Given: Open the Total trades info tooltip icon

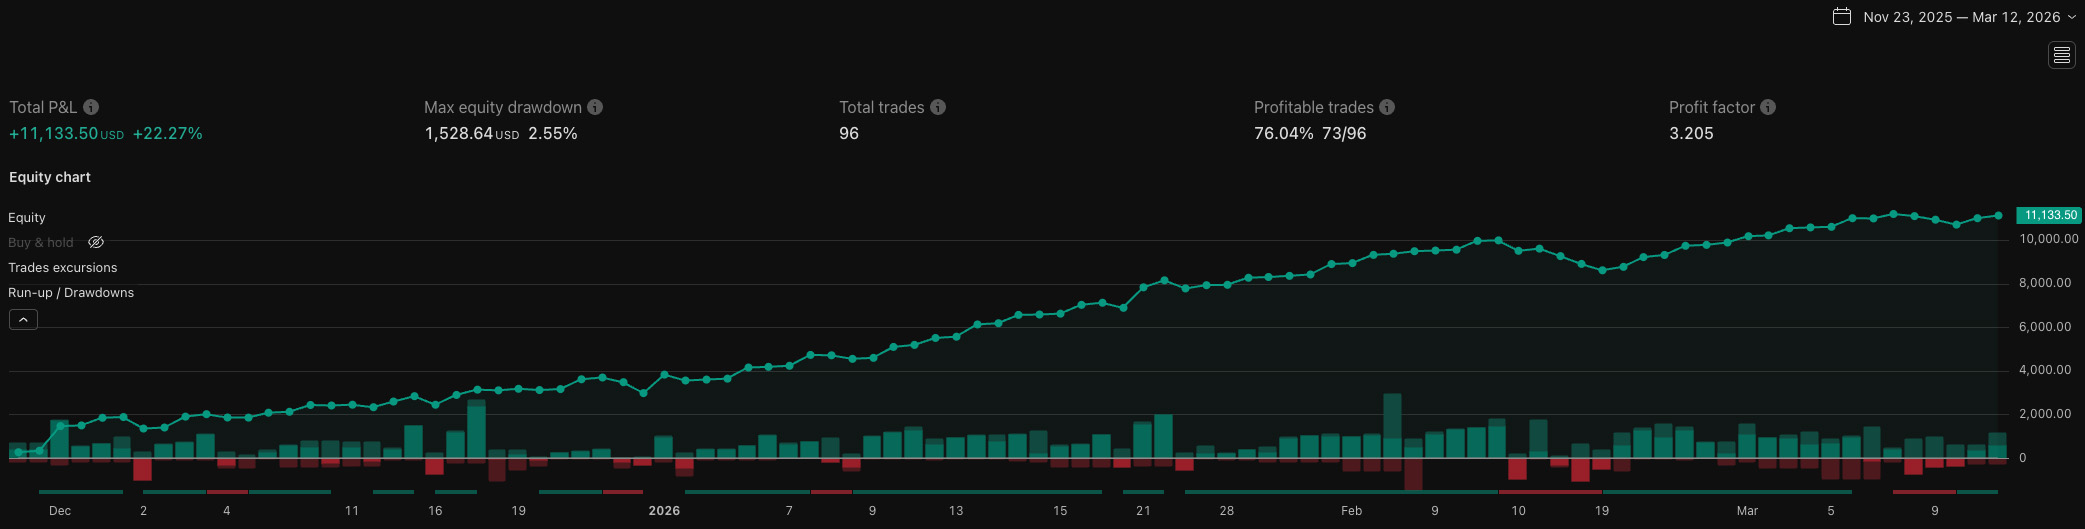Looking at the screenshot, I should coord(938,107).
